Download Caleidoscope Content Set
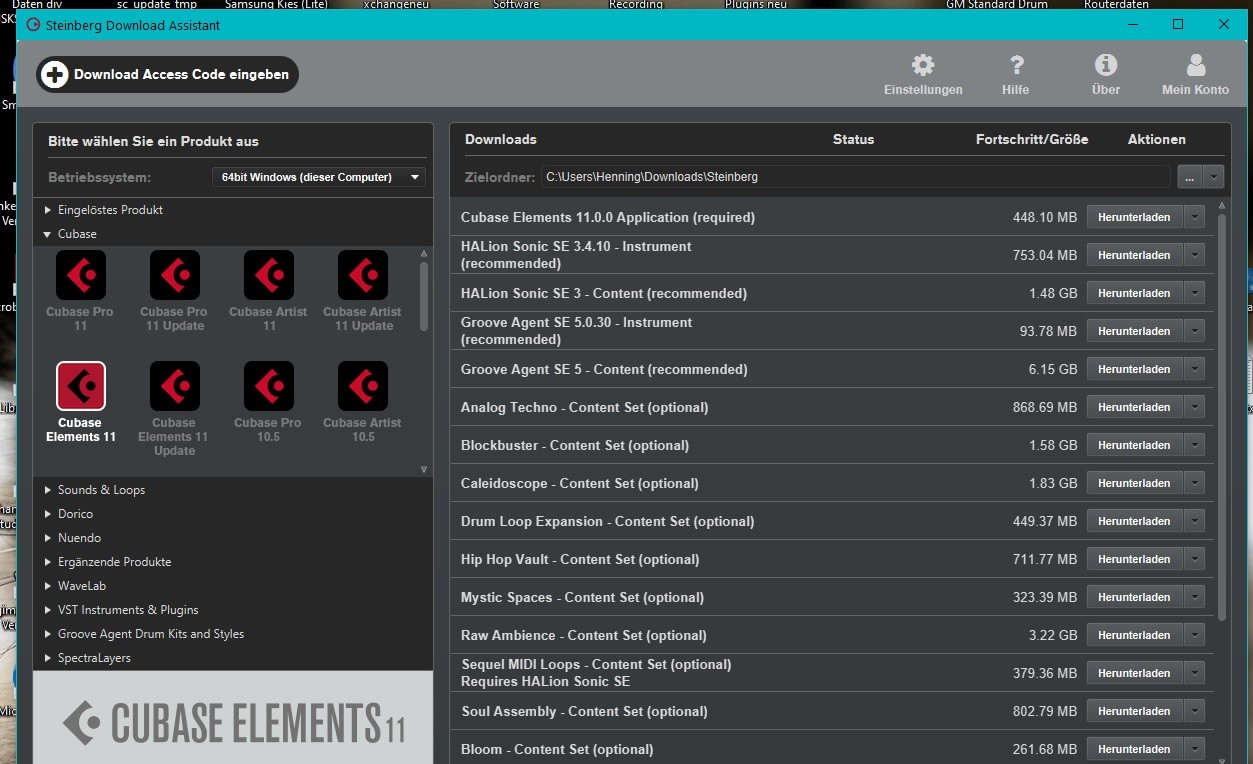1253x764 pixels. (x=1134, y=483)
